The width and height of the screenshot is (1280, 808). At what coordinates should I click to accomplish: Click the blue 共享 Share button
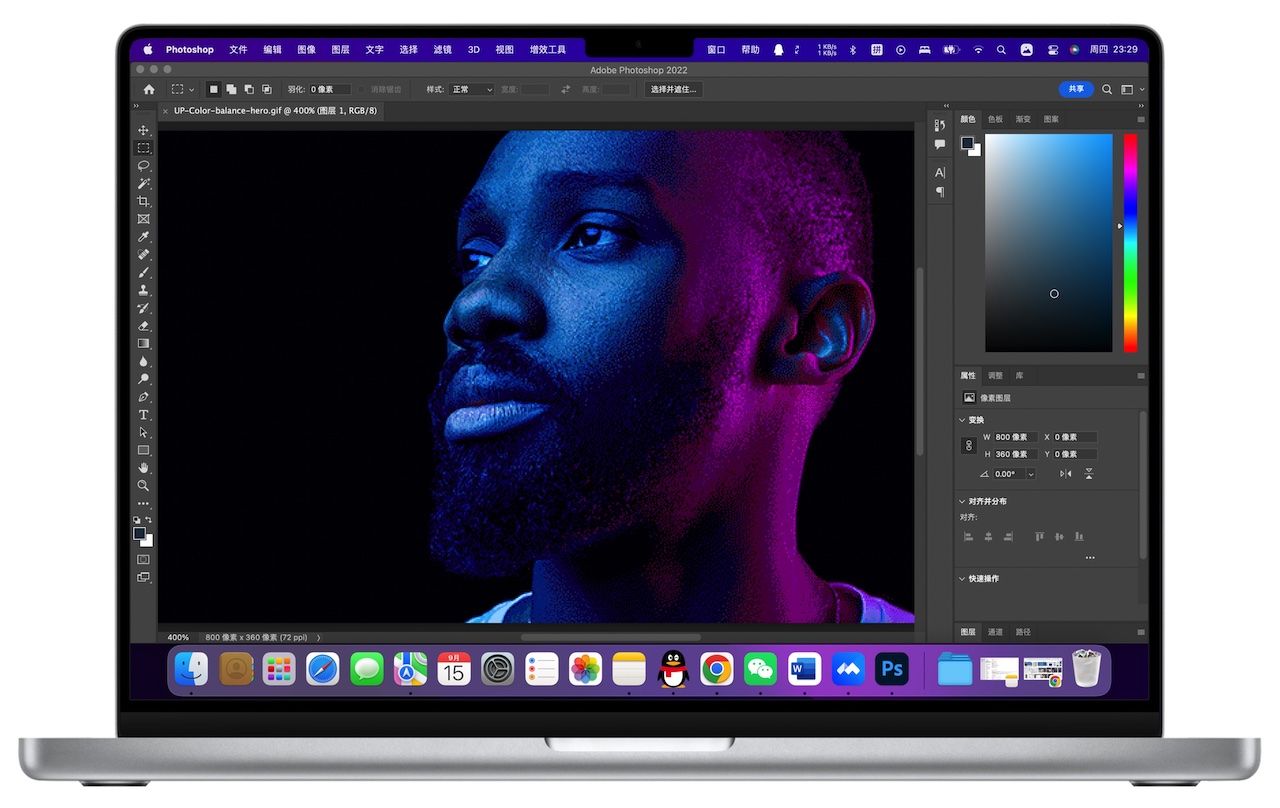tap(1076, 89)
